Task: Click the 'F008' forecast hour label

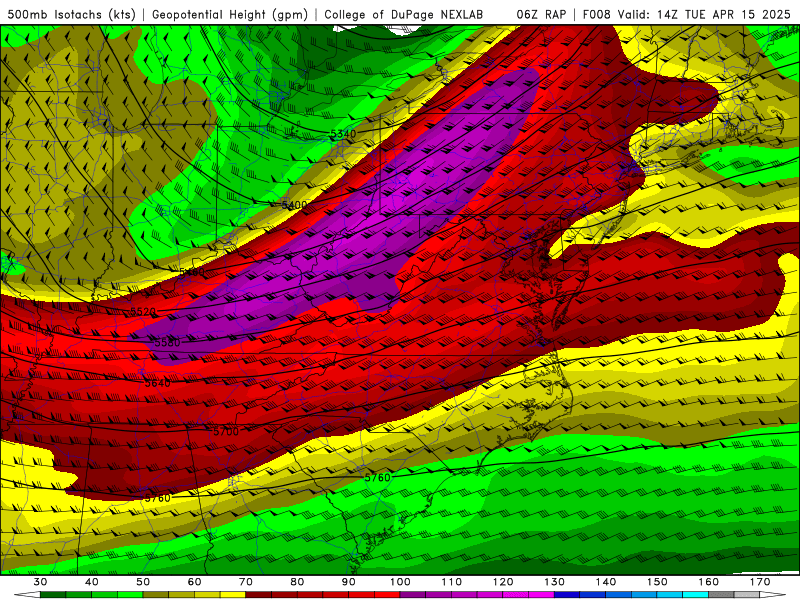Action: 597,14
